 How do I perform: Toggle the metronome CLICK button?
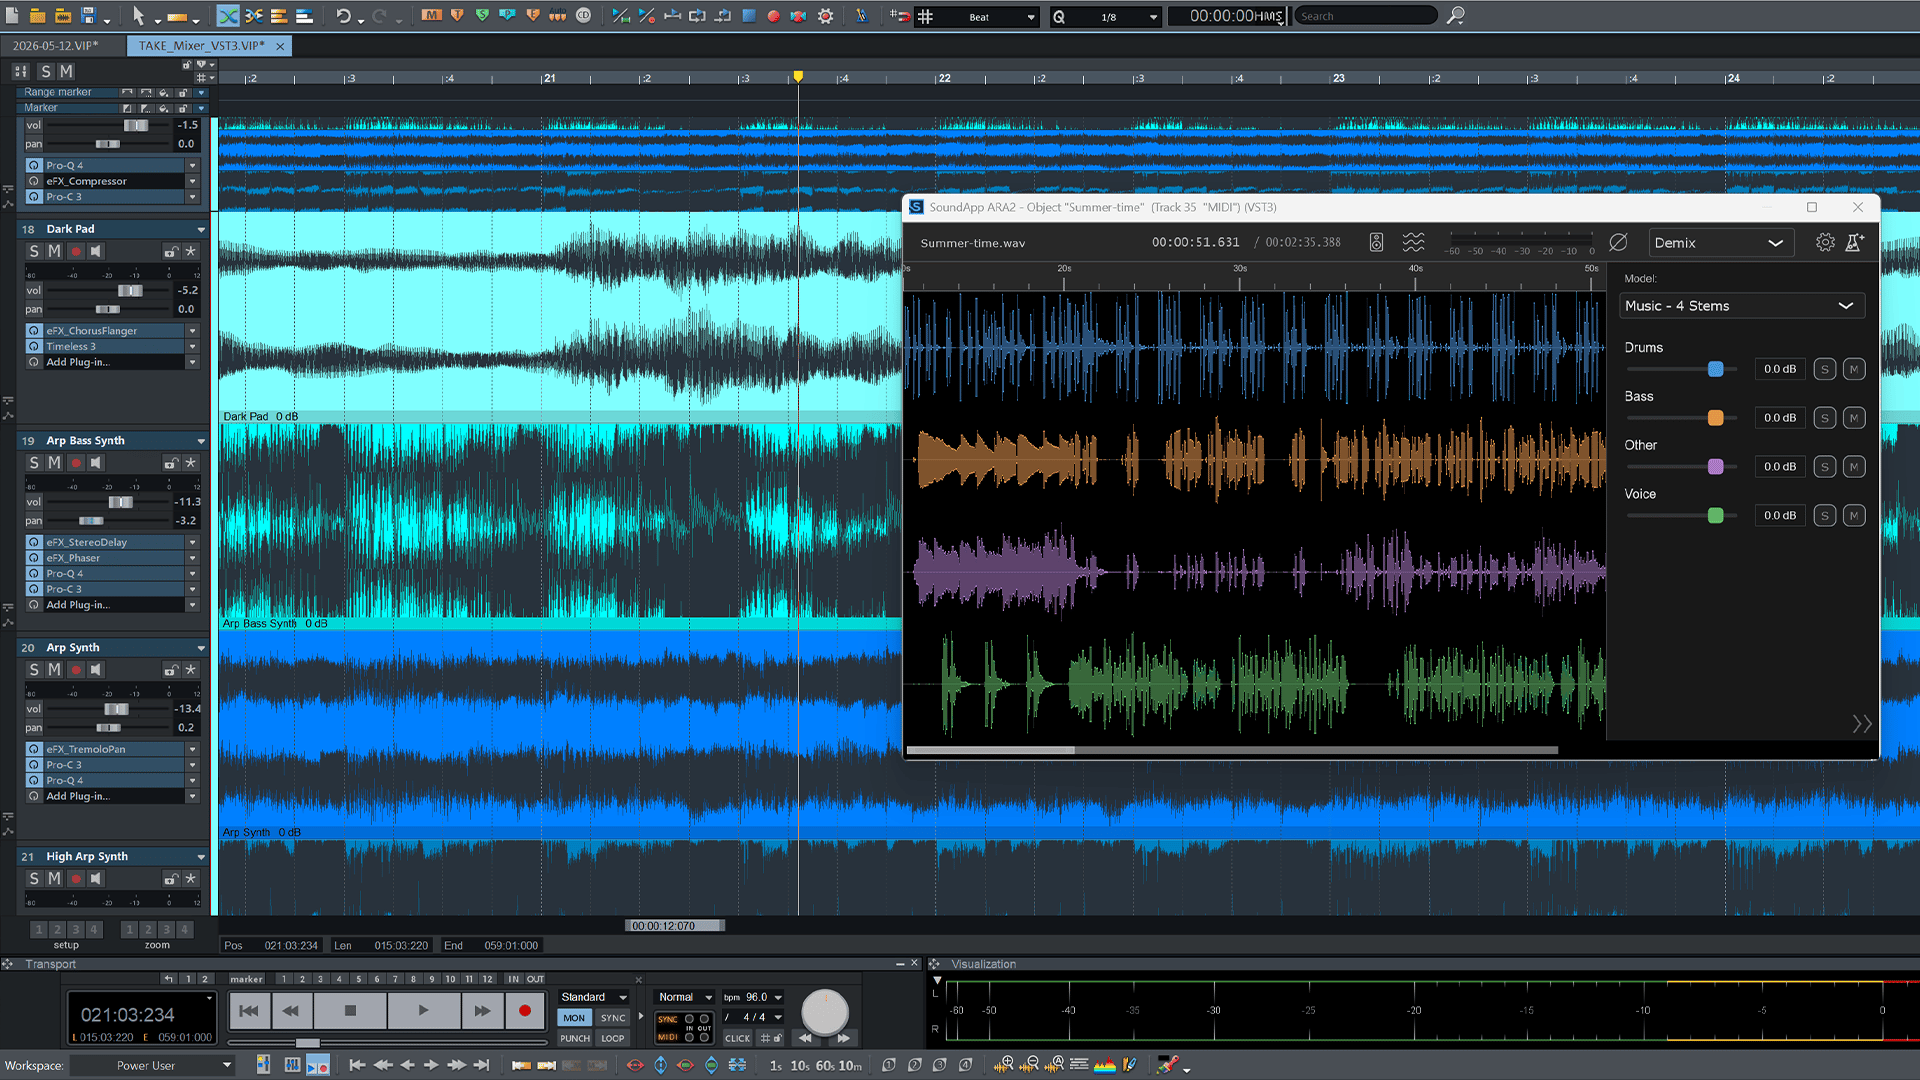(738, 1038)
